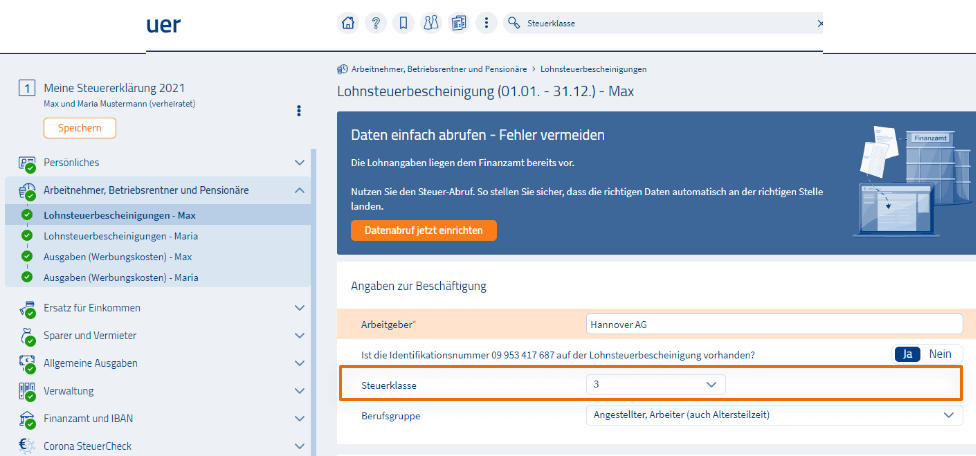Select Ausgaben (Werbungskosten) - Max
The height and width of the screenshot is (456, 976).
117,256
